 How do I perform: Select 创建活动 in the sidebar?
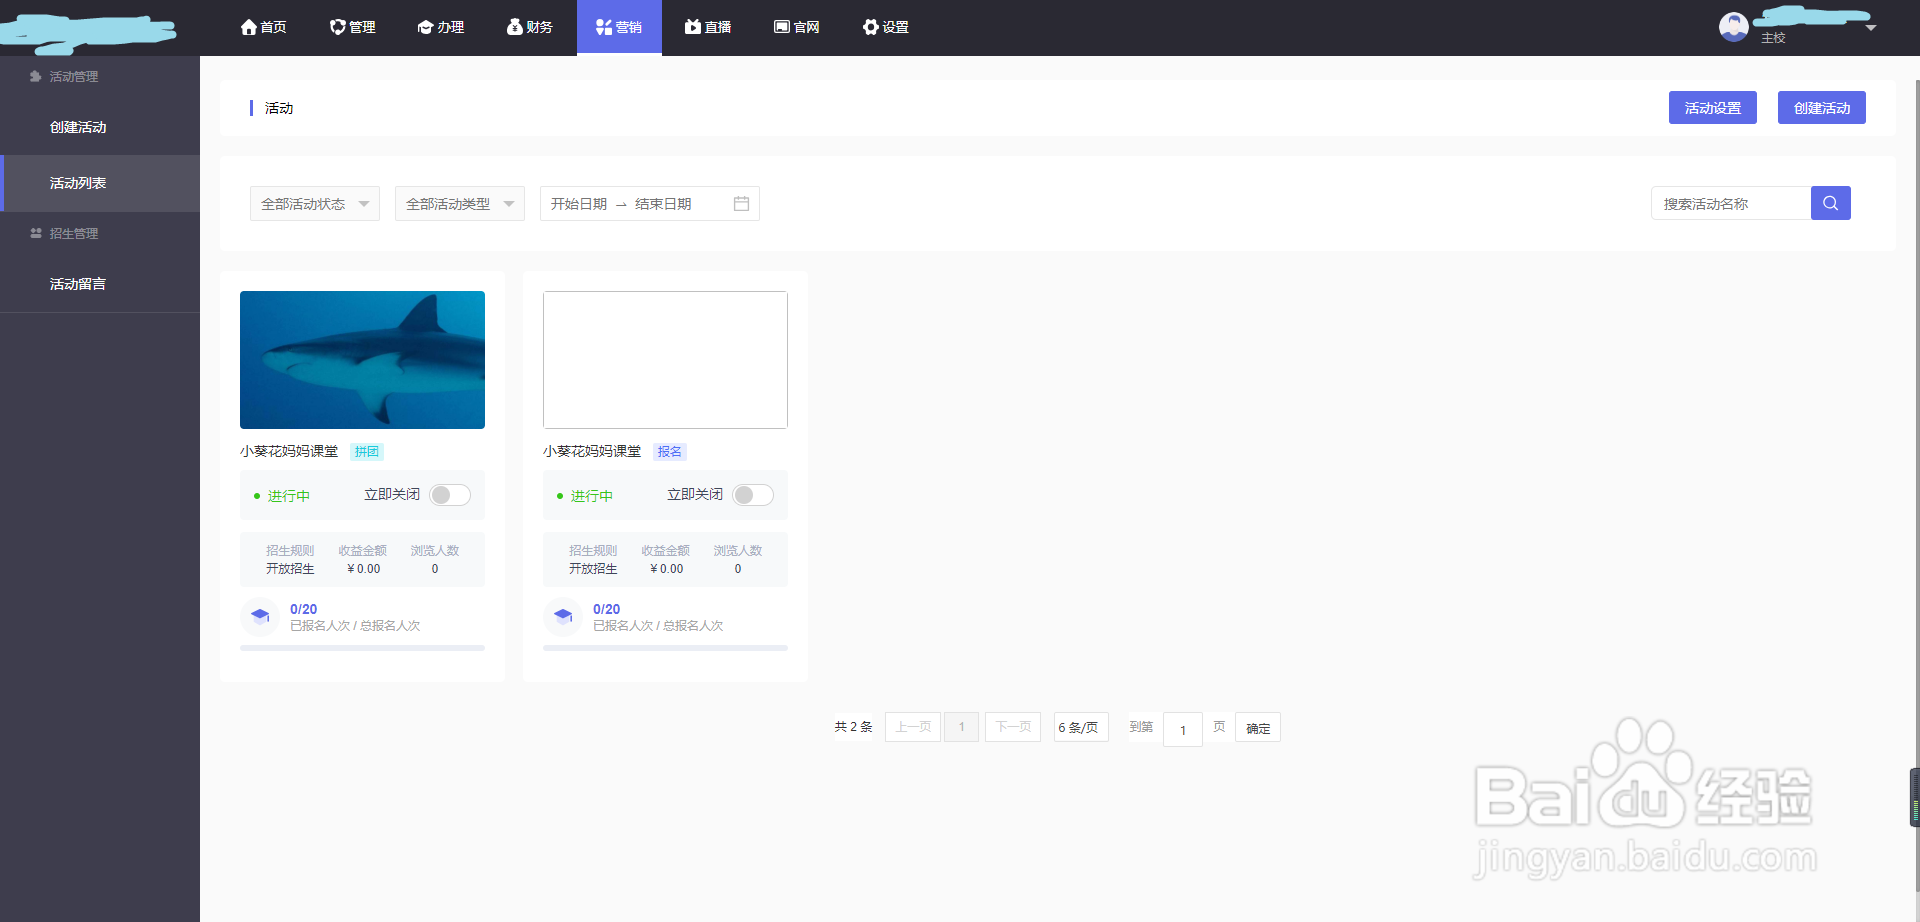[x=79, y=127]
